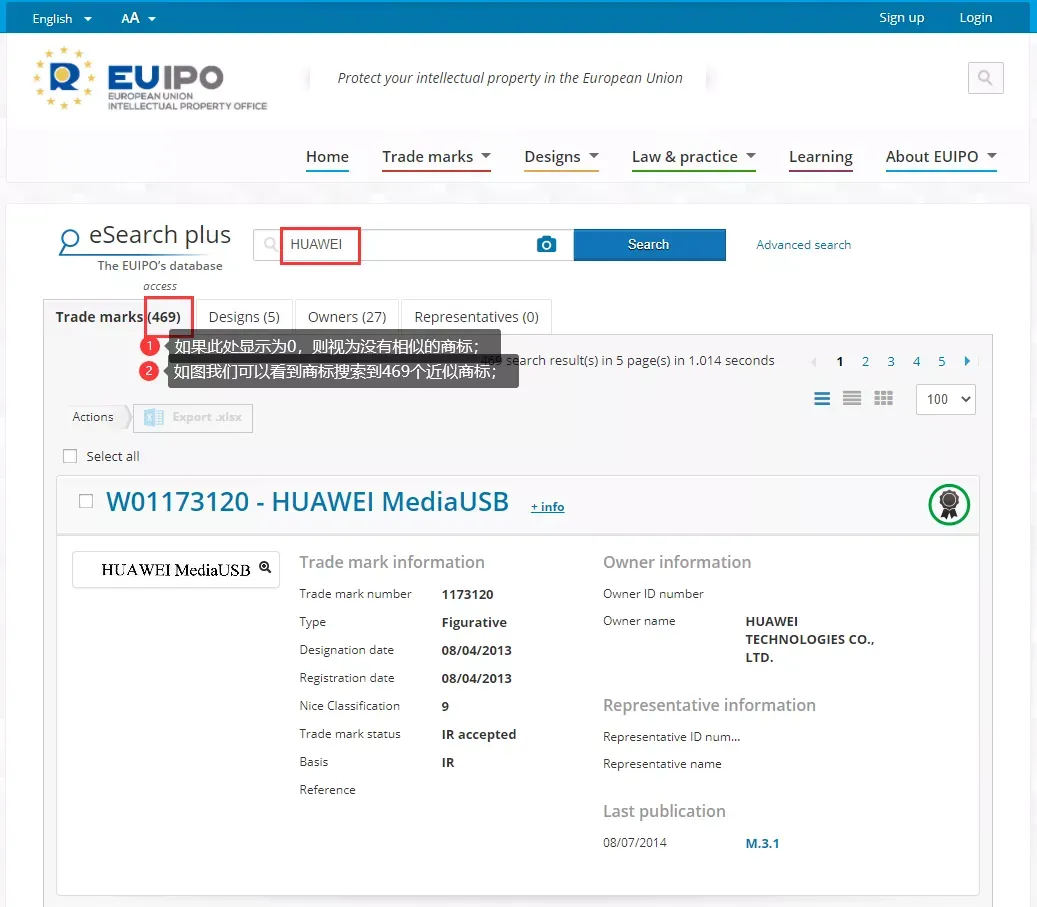Click the Basis value IR
1037x907 pixels.
[448, 763]
